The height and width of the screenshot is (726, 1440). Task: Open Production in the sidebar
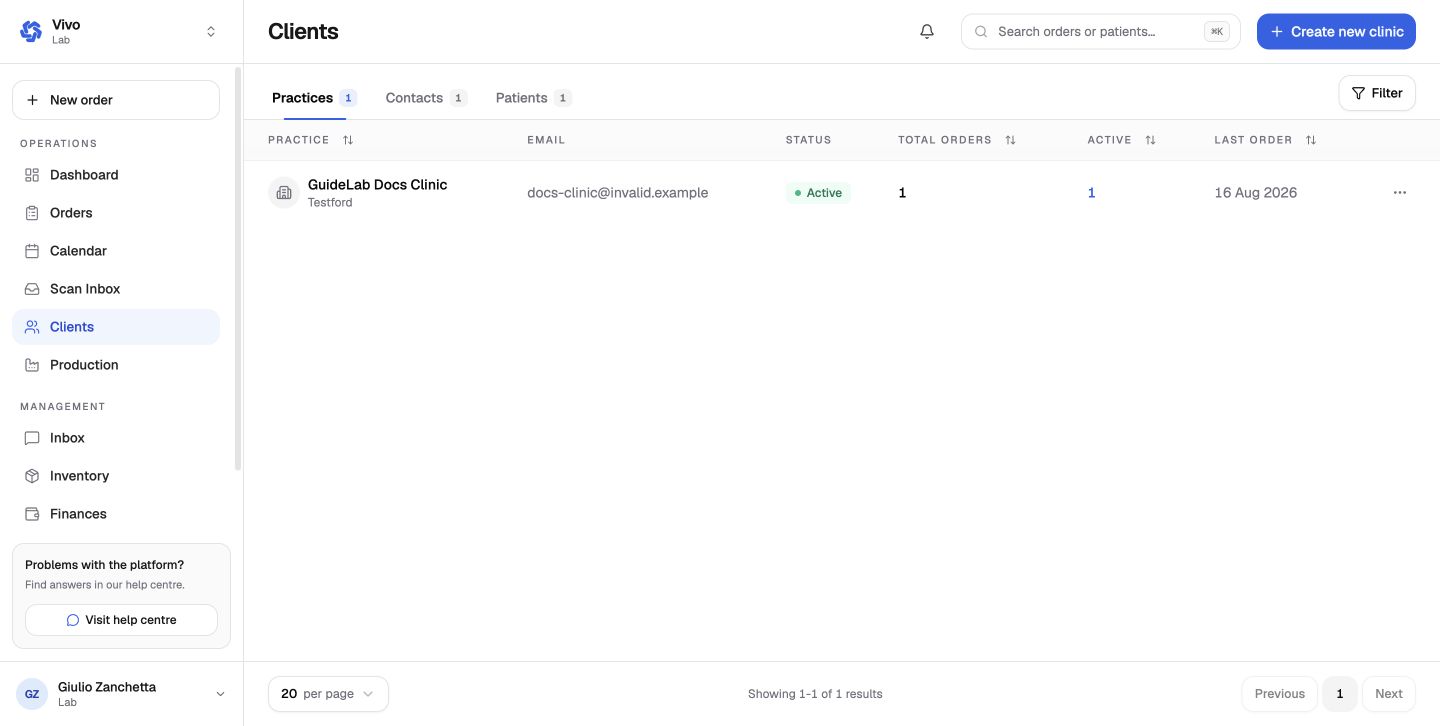coord(116,365)
